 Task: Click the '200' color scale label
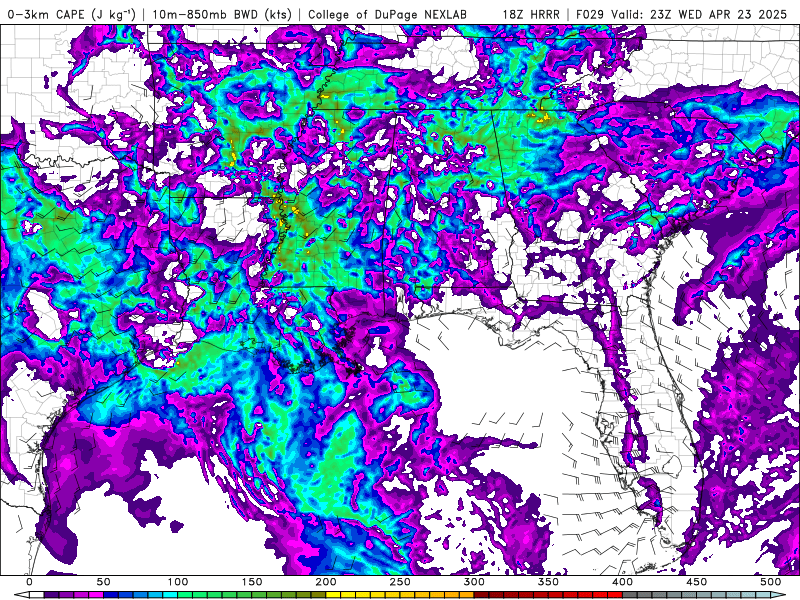[x=326, y=582]
